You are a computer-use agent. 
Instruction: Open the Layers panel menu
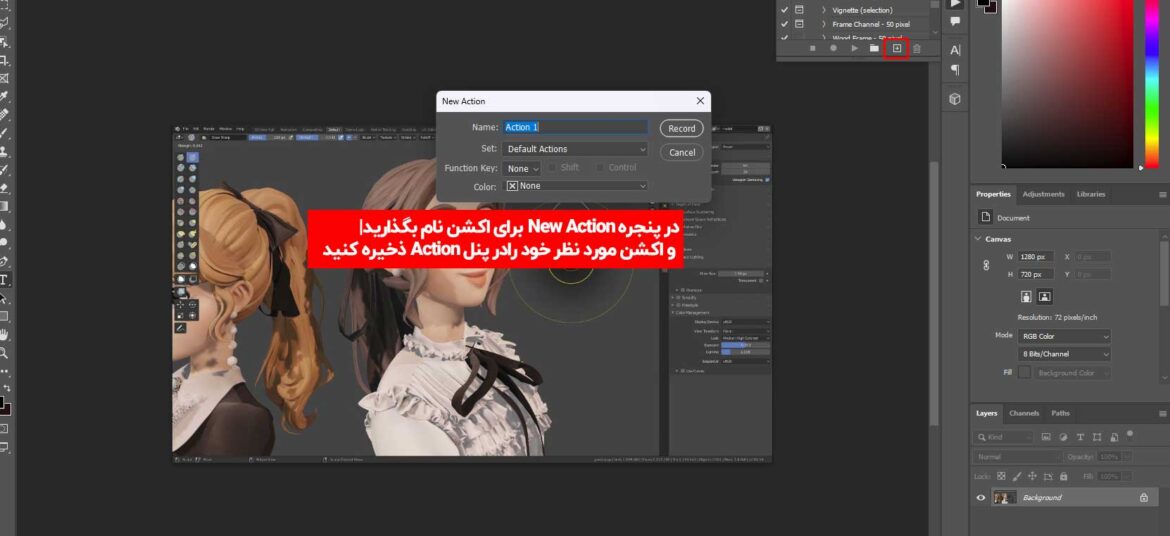point(1163,414)
